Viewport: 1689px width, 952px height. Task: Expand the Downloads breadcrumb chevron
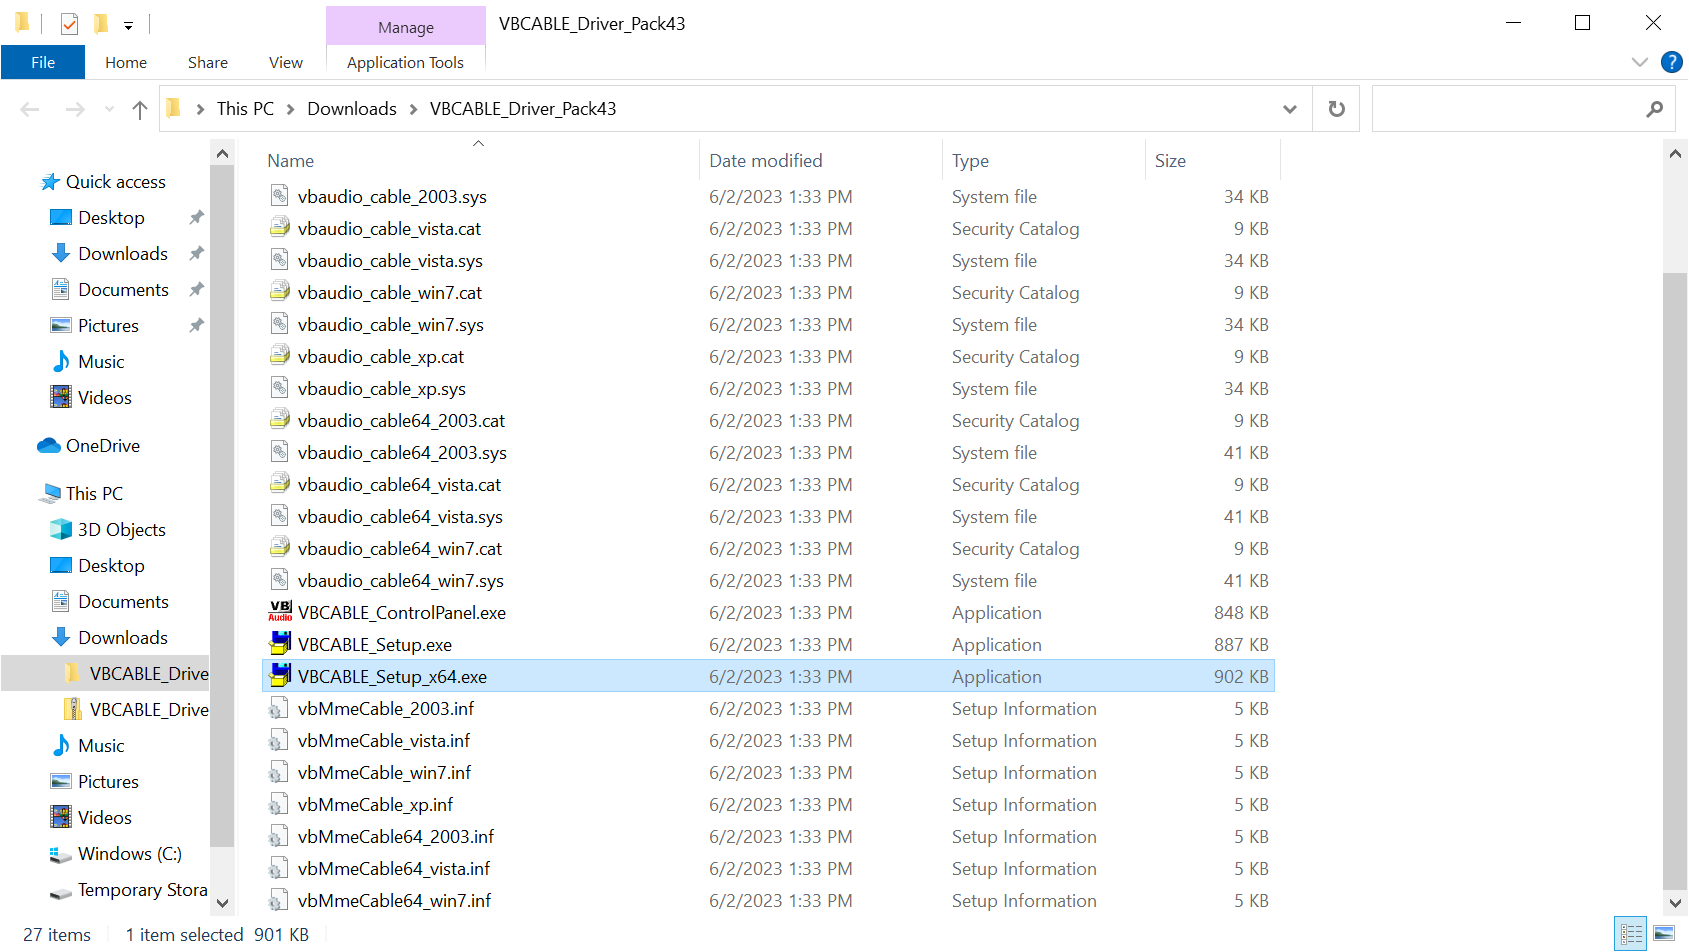pos(413,109)
